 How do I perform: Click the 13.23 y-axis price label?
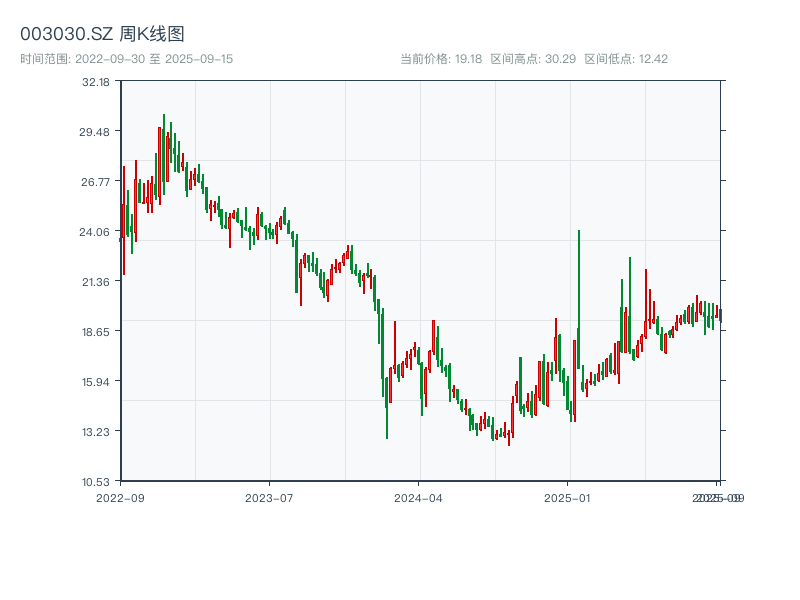[96, 431]
